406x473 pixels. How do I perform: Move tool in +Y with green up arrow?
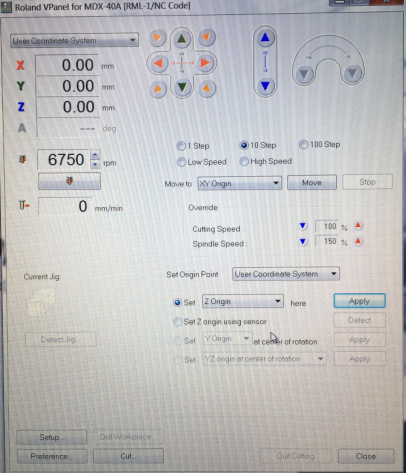coord(182,39)
